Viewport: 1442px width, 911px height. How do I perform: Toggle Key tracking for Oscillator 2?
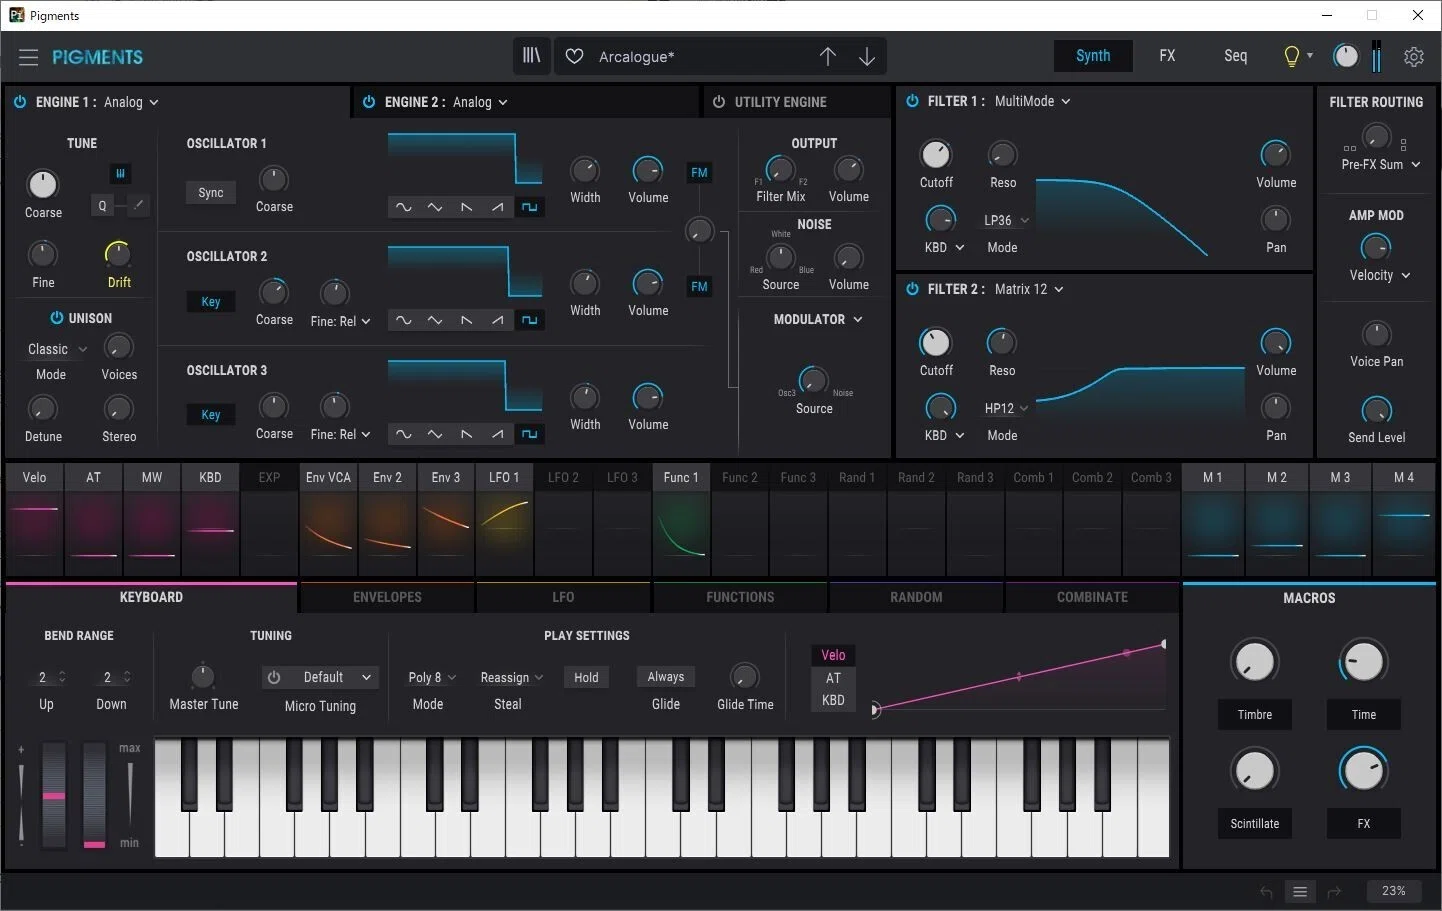click(210, 302)
